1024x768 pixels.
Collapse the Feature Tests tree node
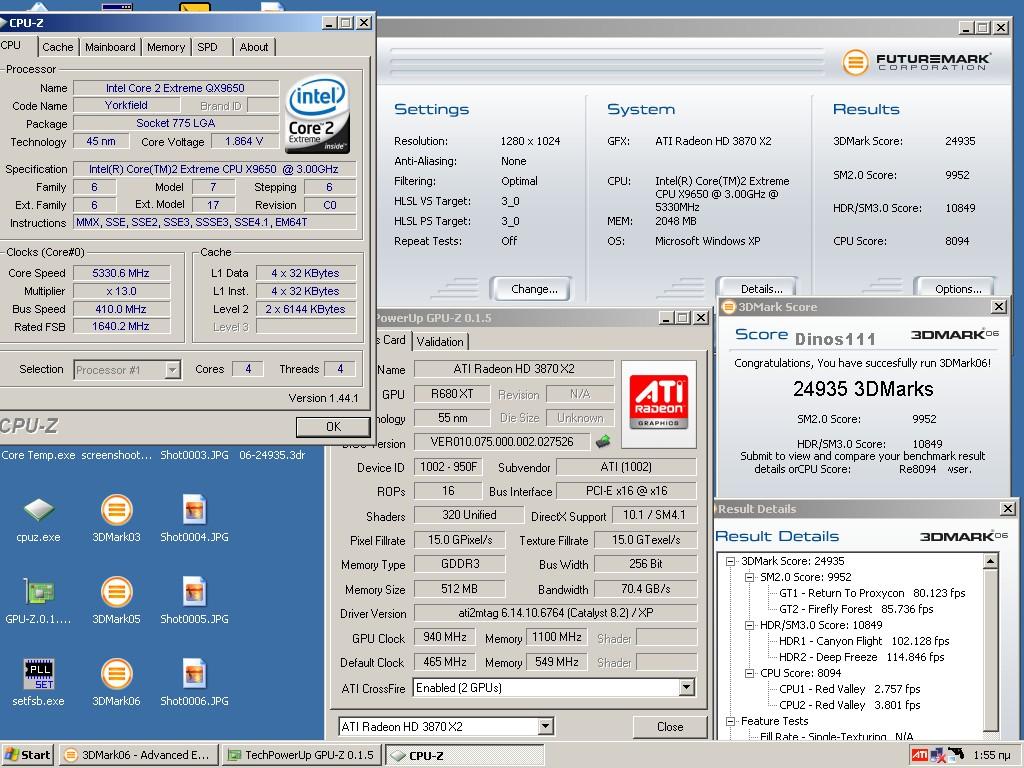(x=731, y=721)
